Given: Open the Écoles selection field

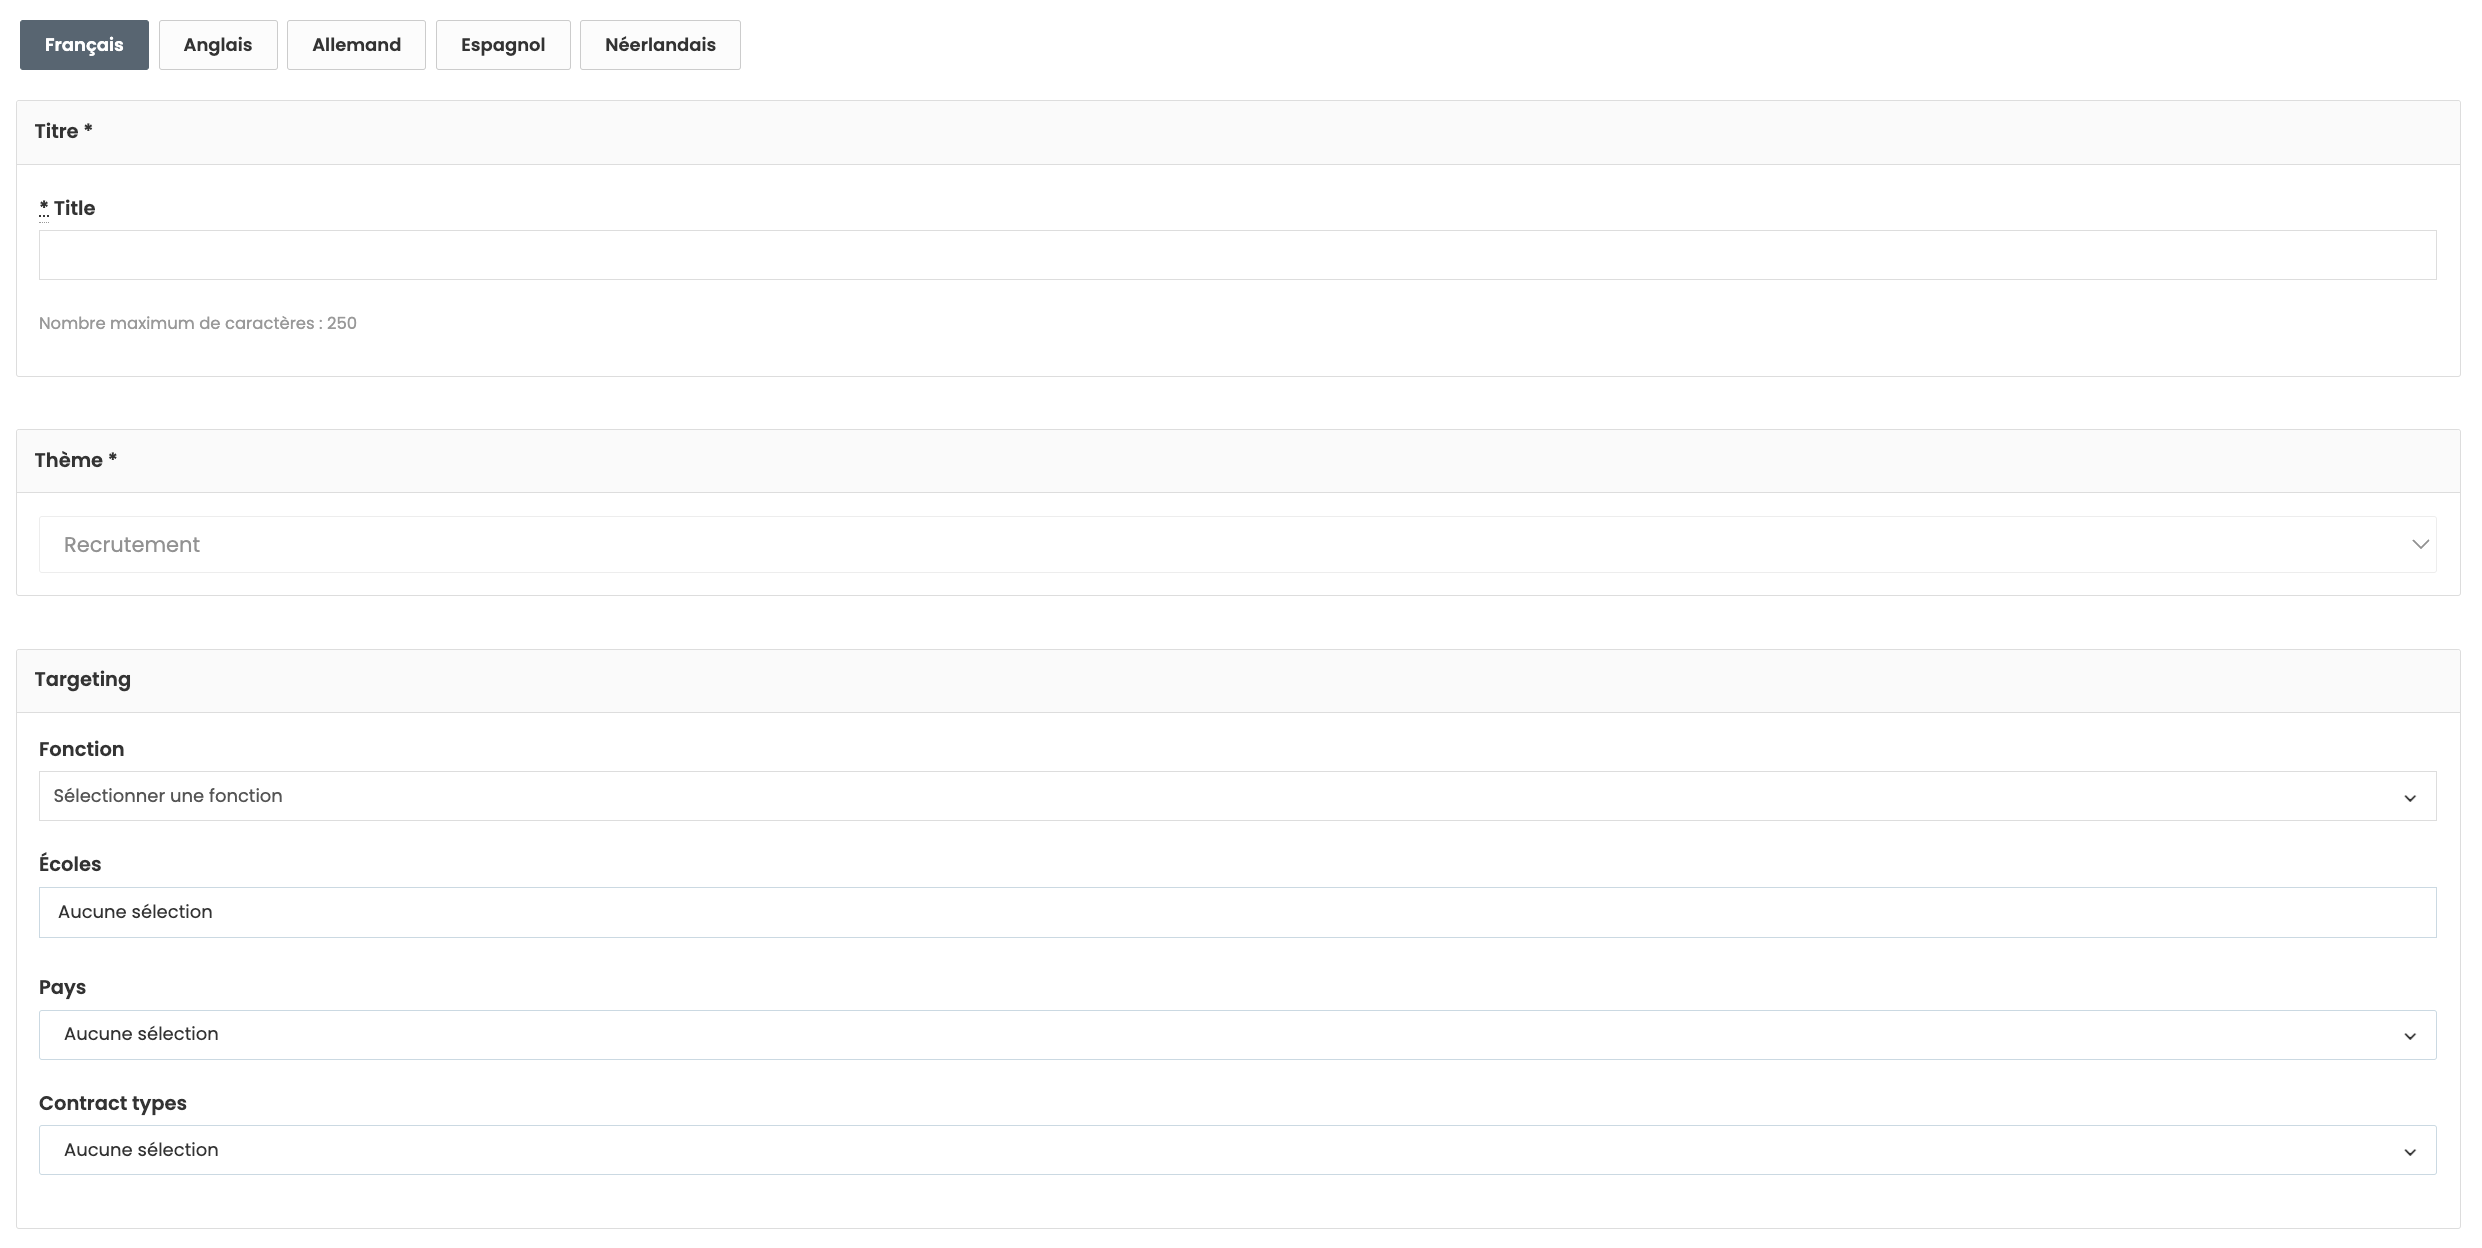Looking at the screenshot, I should pos(1237,912).
